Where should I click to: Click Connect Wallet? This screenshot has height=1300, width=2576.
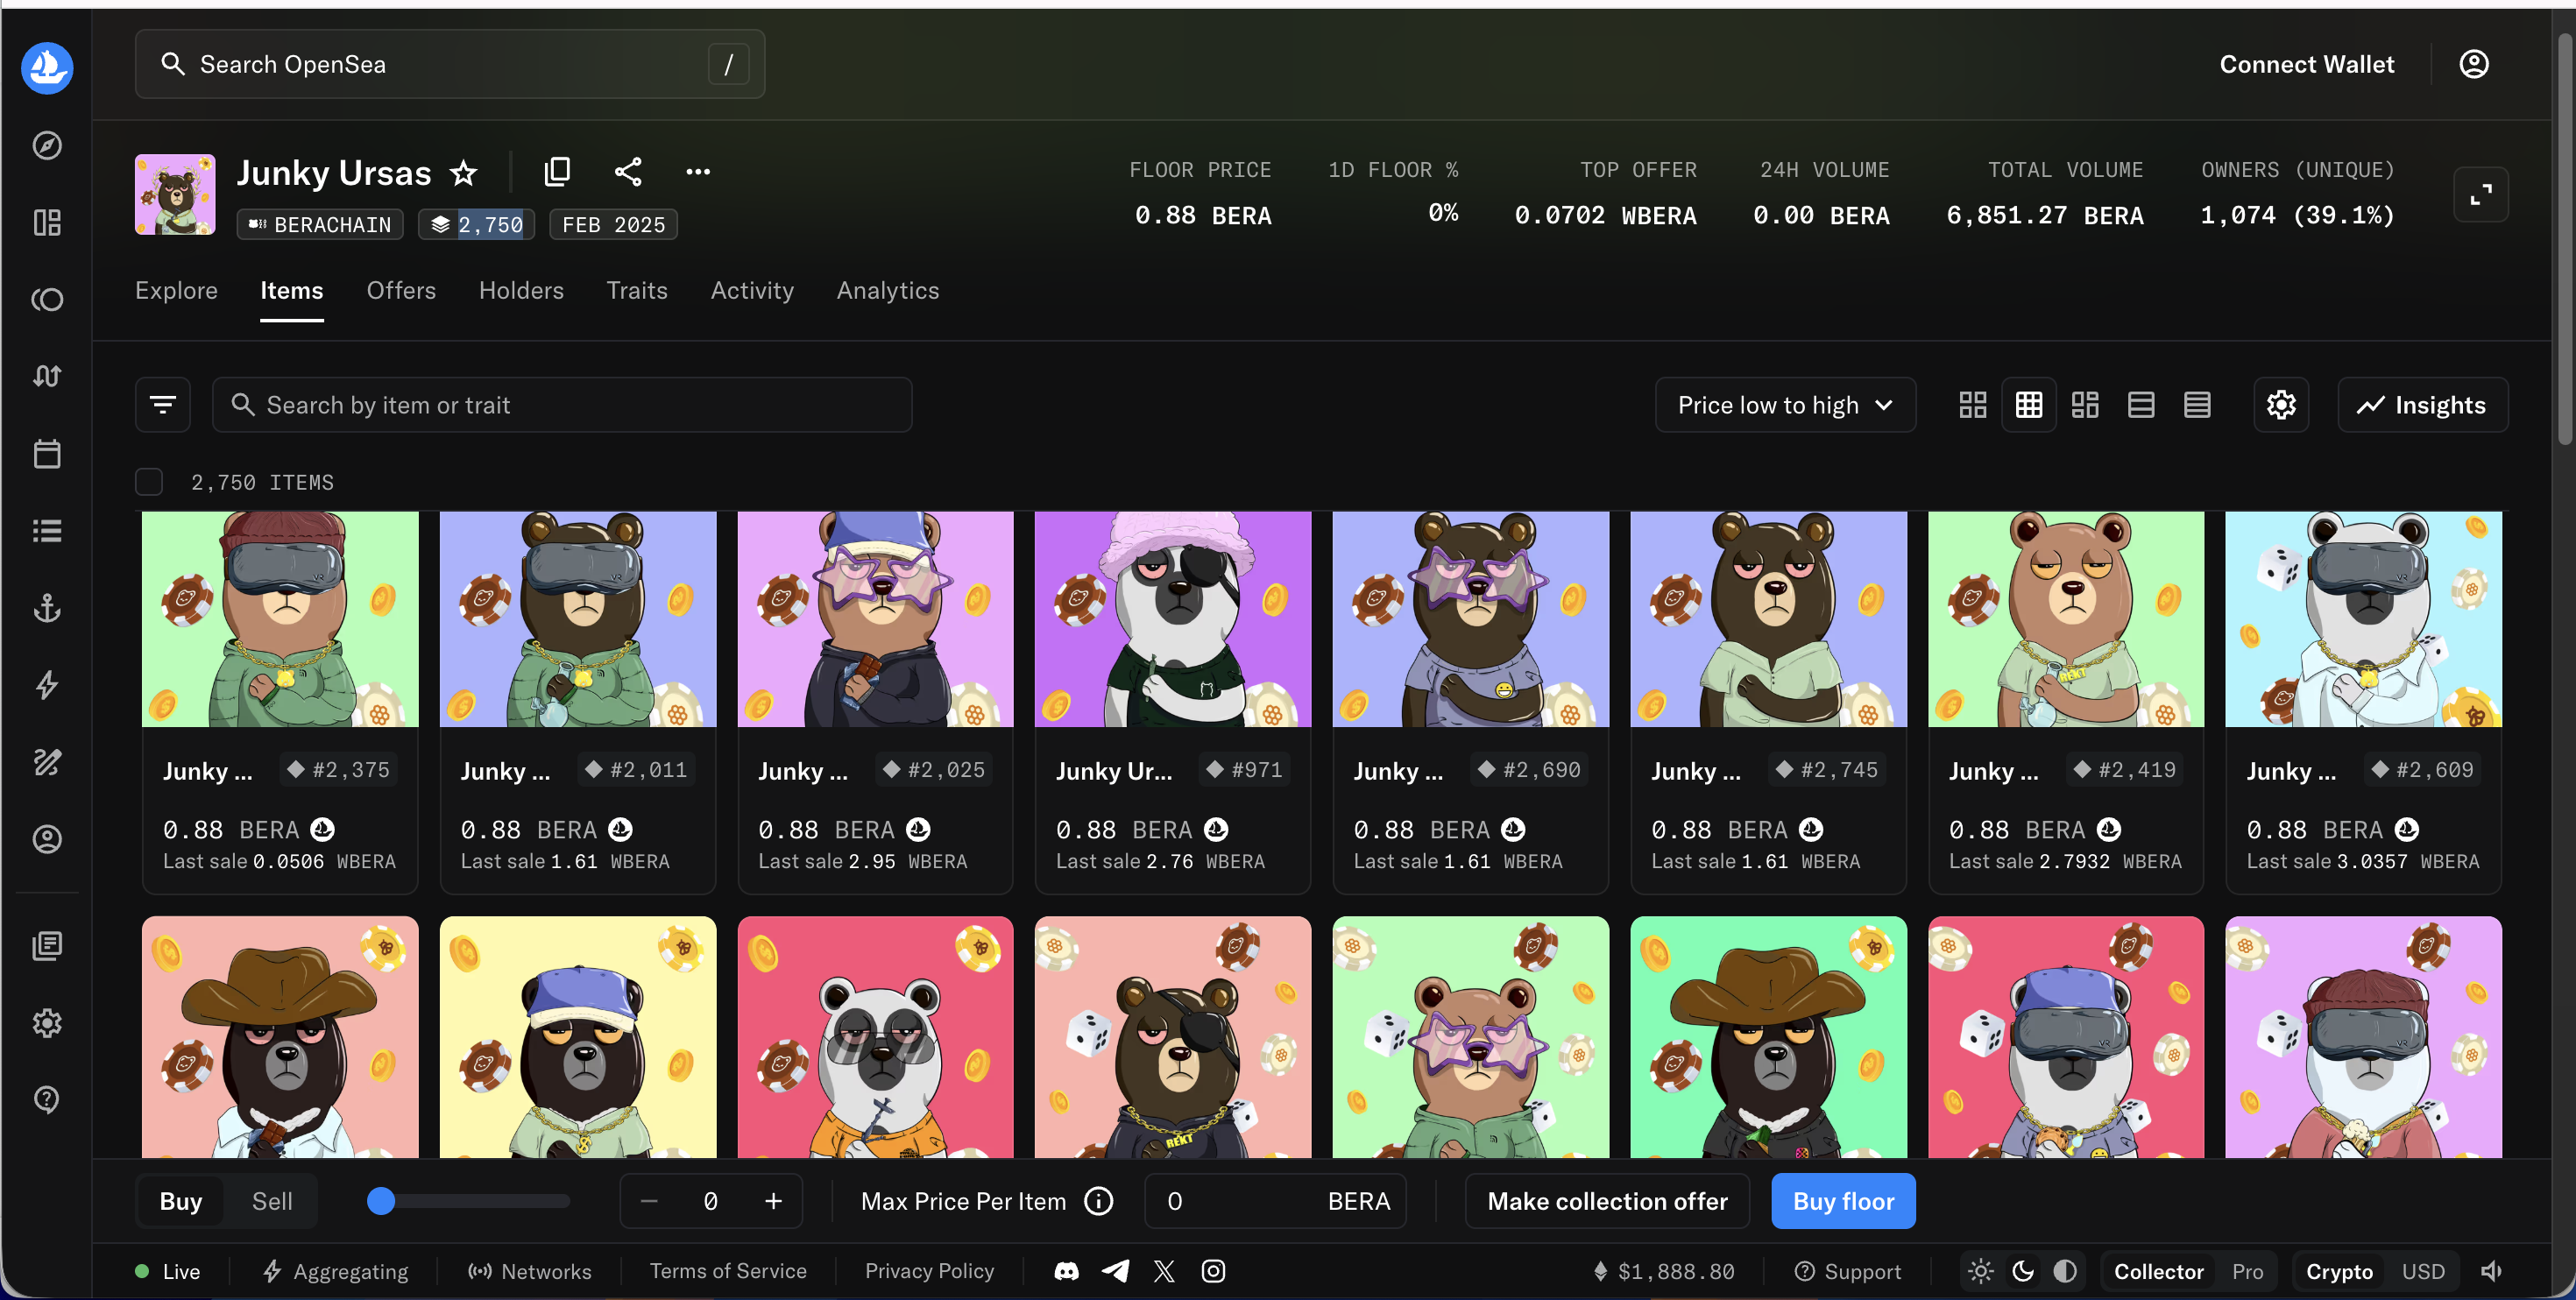click(x=2307, y=64)
